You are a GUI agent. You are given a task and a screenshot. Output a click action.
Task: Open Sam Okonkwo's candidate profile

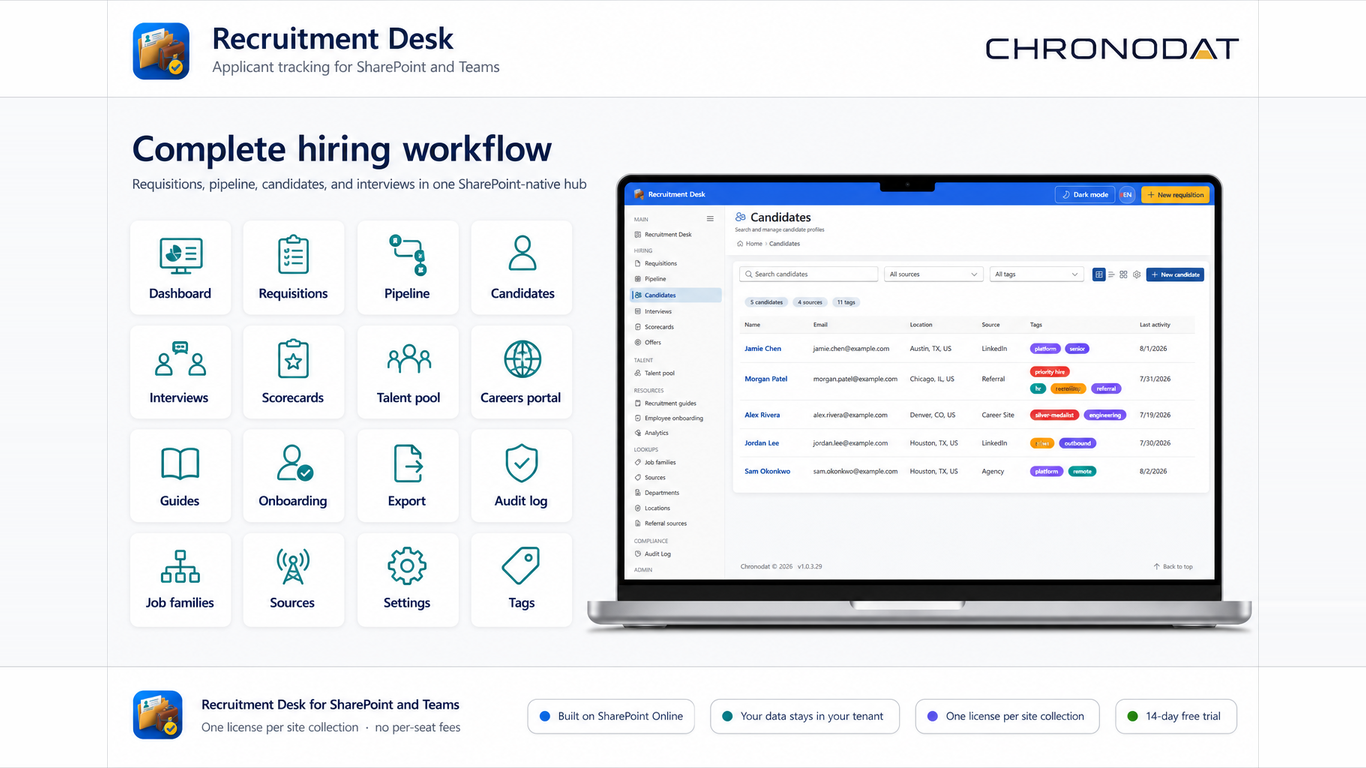[x=768, y=471]
